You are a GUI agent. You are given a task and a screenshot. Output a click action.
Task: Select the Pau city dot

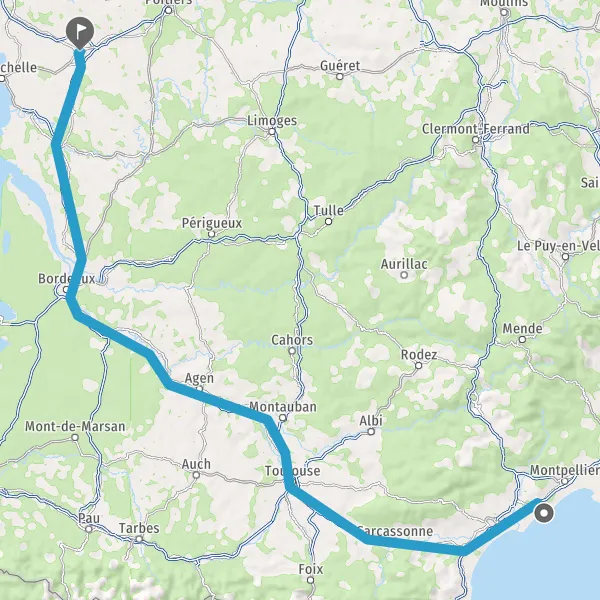pos(89,529)
